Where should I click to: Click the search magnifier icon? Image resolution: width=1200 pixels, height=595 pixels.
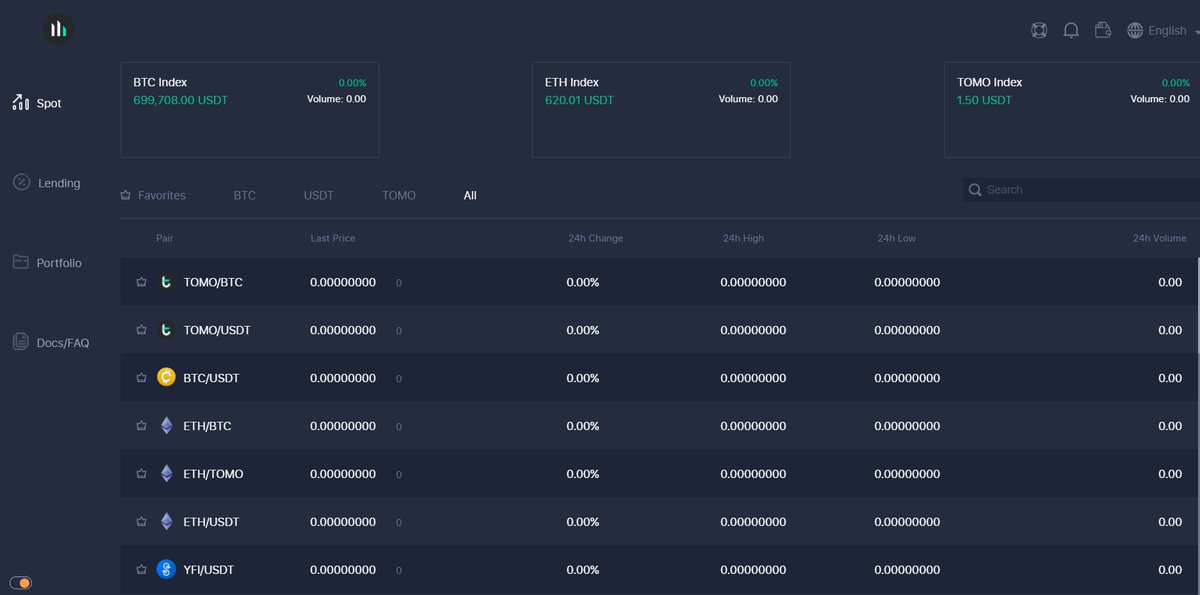pos(975,190)
